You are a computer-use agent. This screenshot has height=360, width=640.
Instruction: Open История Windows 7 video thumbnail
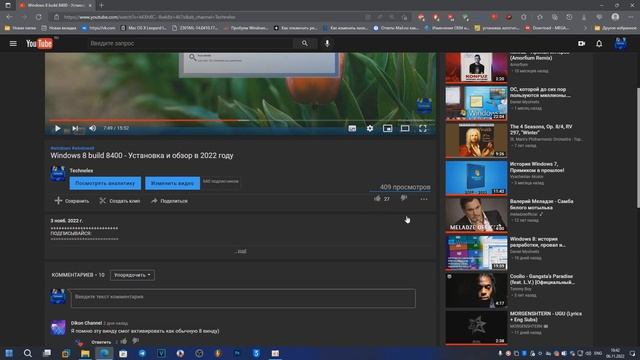click(x=476, y=178)
